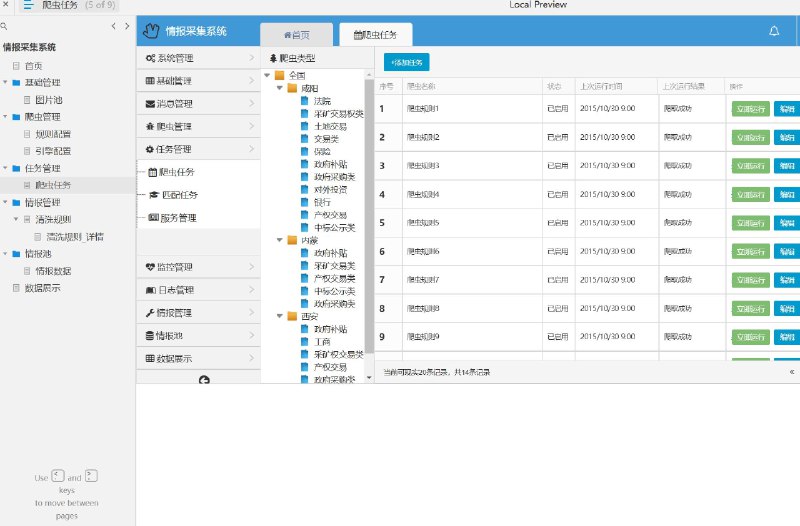800x526 pixels.
Task: Click the envelope icon for 消息管理
Action: point(150,104)
